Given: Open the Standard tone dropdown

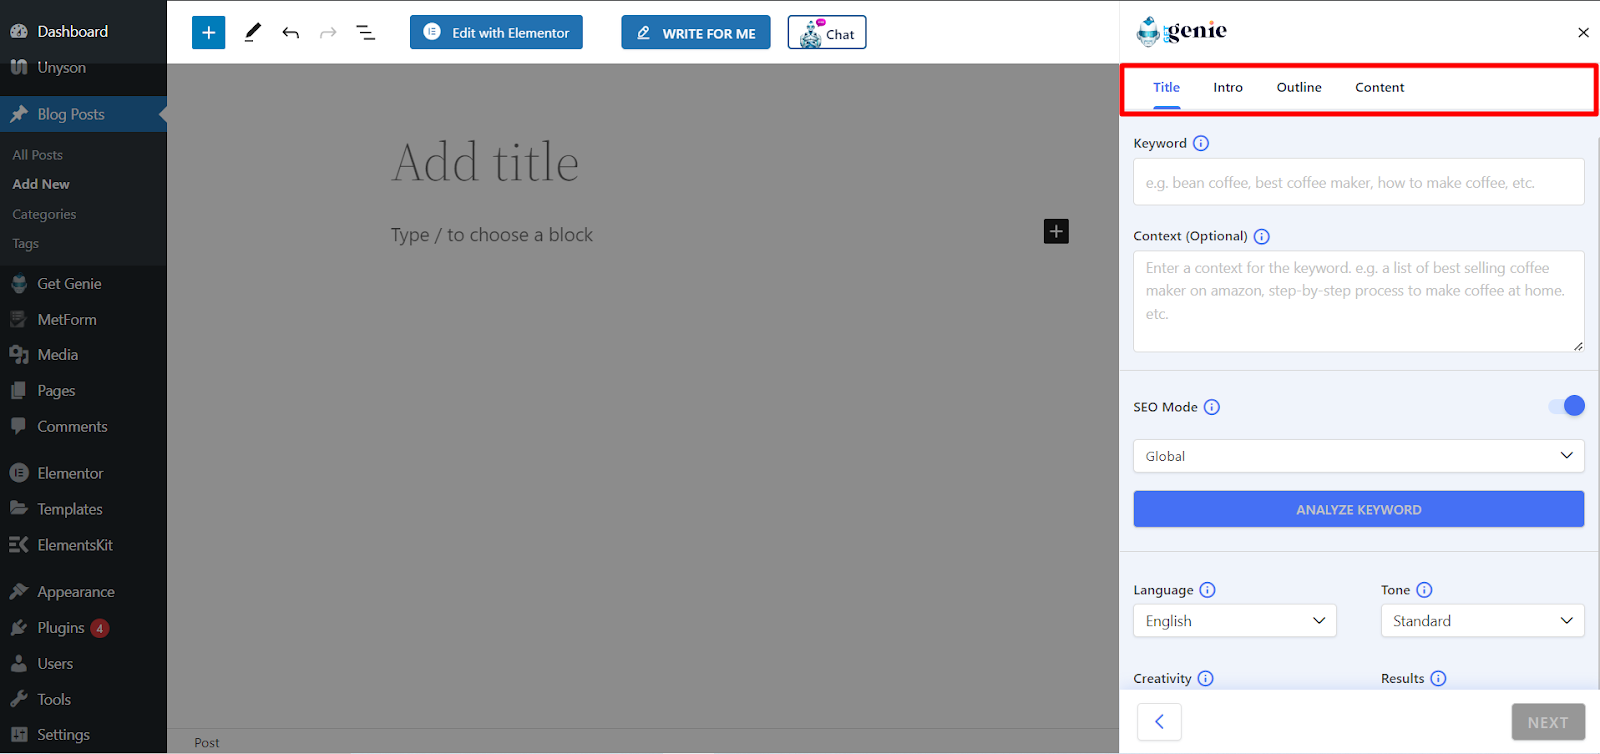Looking at the screenshot, I should click(1482, 621).
